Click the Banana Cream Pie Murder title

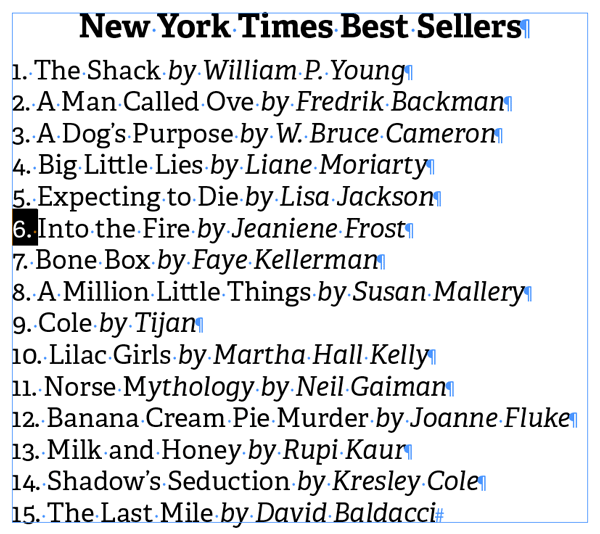point(209,418)
